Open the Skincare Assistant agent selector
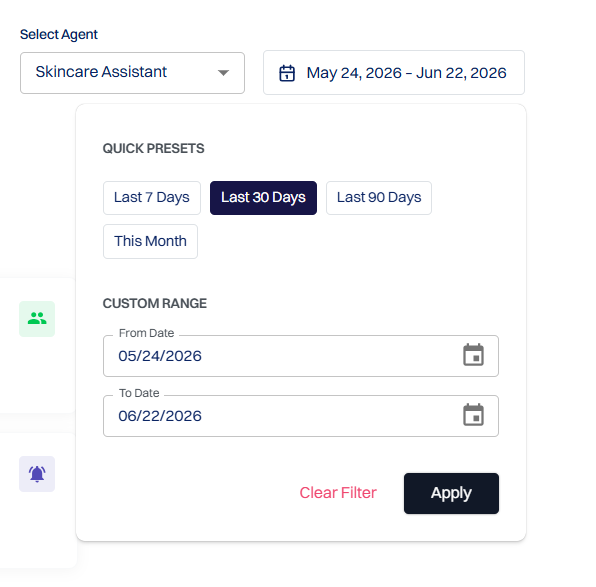The image size is (596, 587). pos(132,73)
